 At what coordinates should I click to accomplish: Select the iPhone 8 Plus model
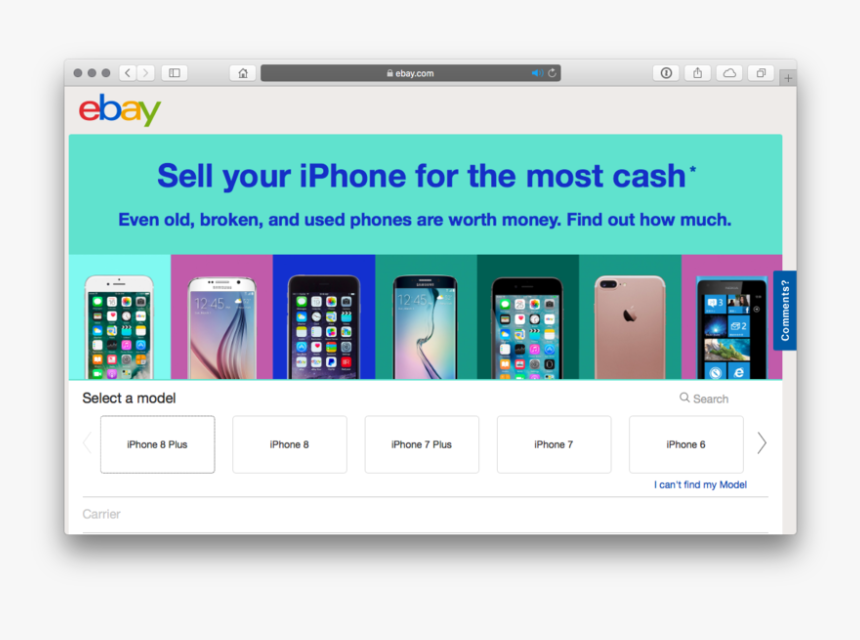point(157,444)
